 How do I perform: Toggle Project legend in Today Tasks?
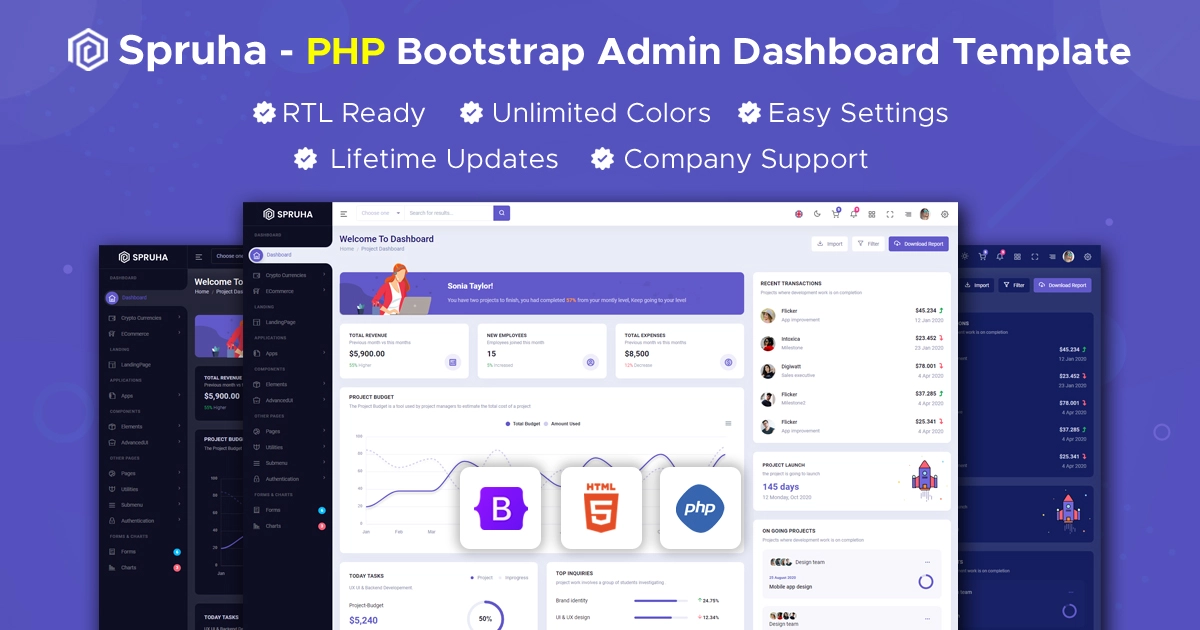(482, 578)
